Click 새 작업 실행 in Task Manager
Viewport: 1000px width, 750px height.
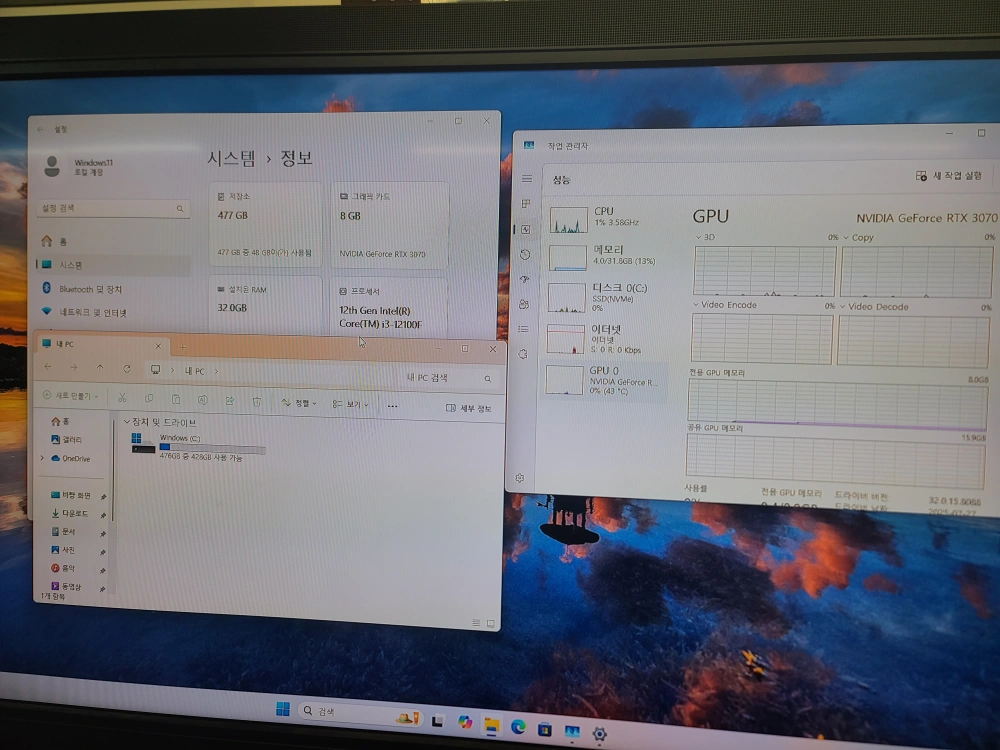(948, 175)
